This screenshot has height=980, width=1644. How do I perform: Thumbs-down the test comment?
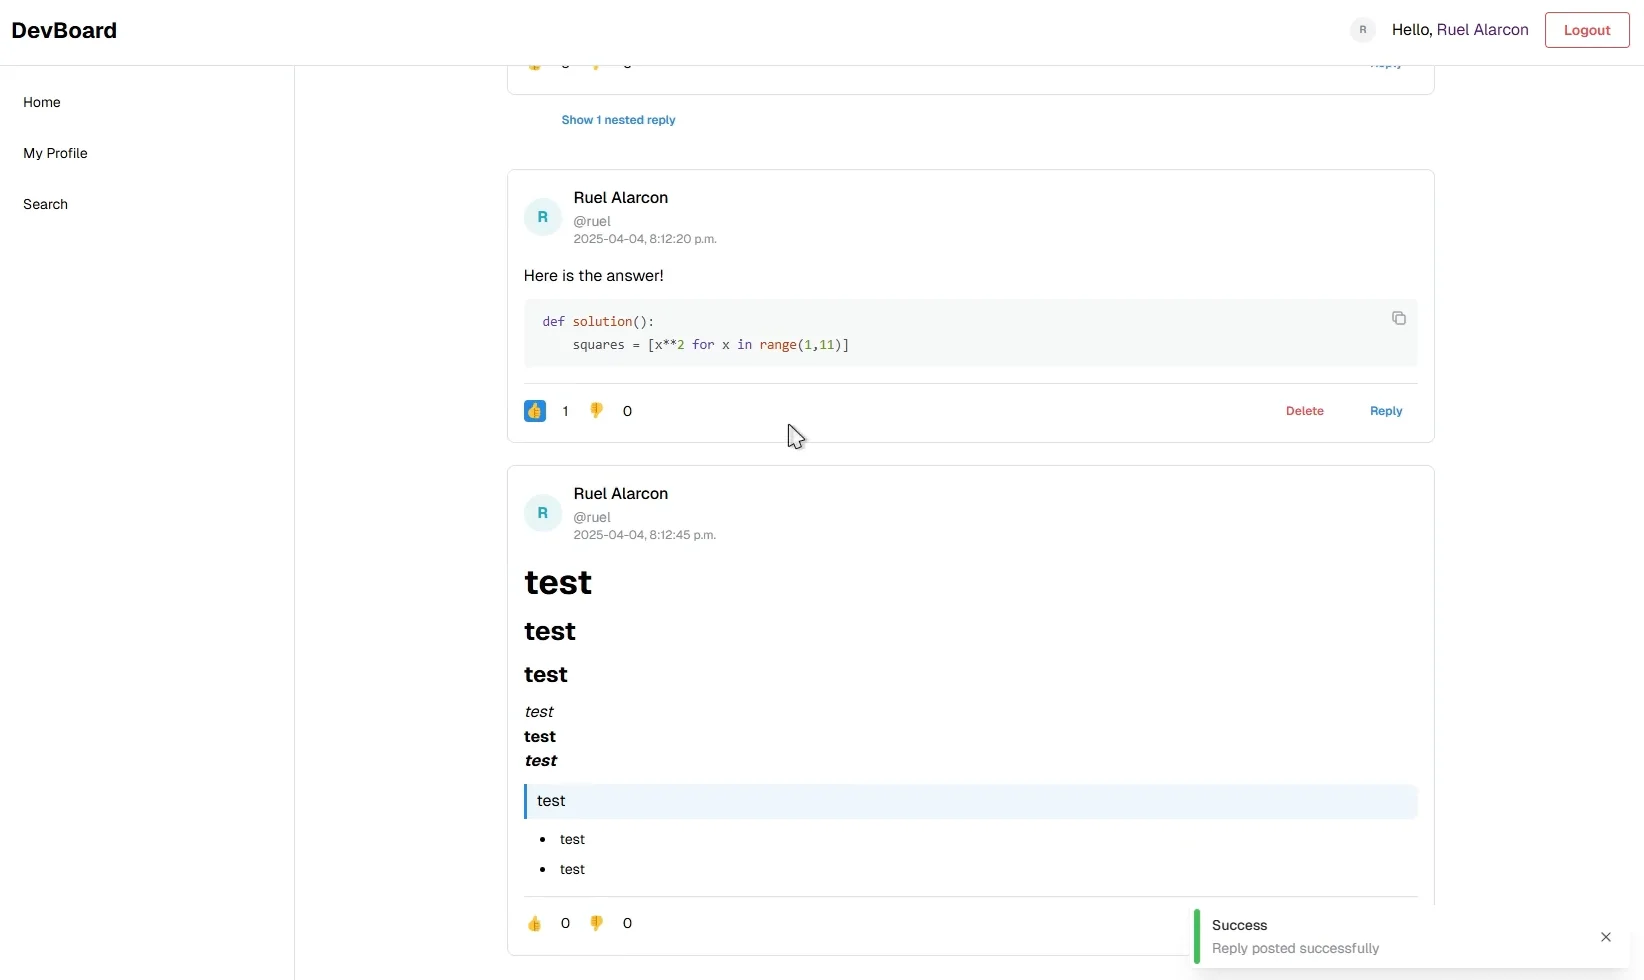click(597, 924)
